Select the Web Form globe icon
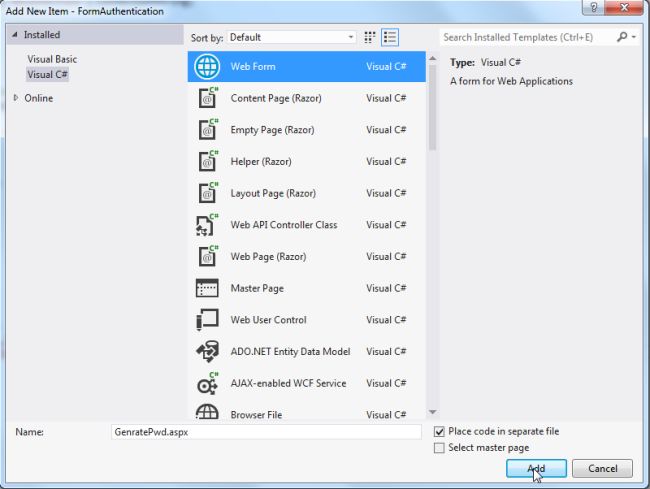 (207, 66)
